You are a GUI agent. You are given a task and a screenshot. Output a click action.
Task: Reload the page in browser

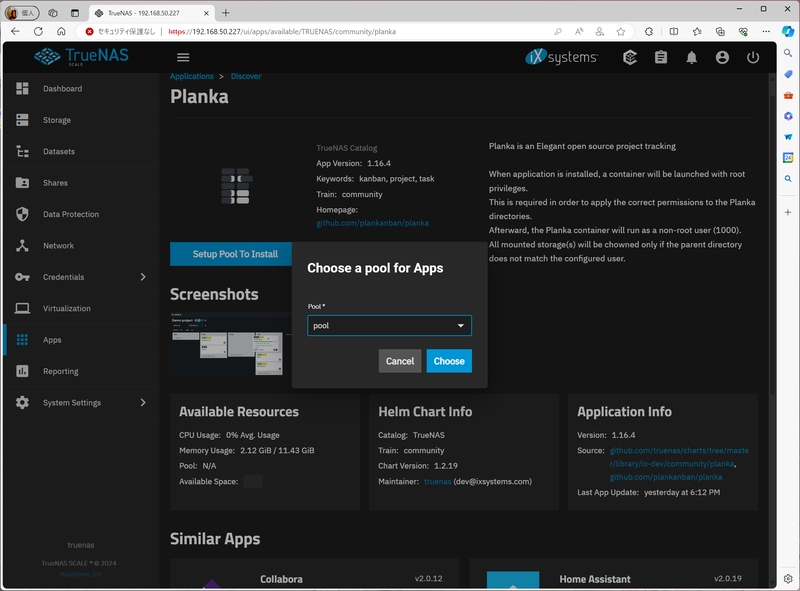click(x=38, y=32)
